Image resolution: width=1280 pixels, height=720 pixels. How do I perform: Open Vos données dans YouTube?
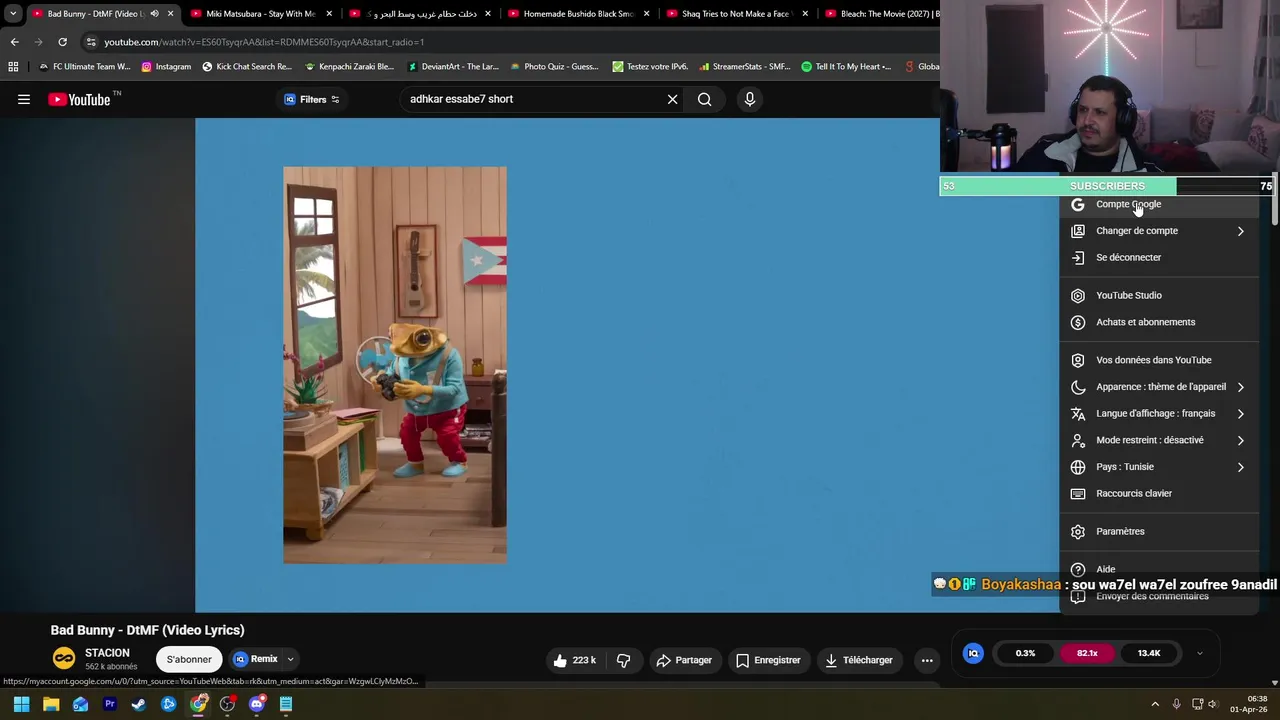click(1159, 360)
